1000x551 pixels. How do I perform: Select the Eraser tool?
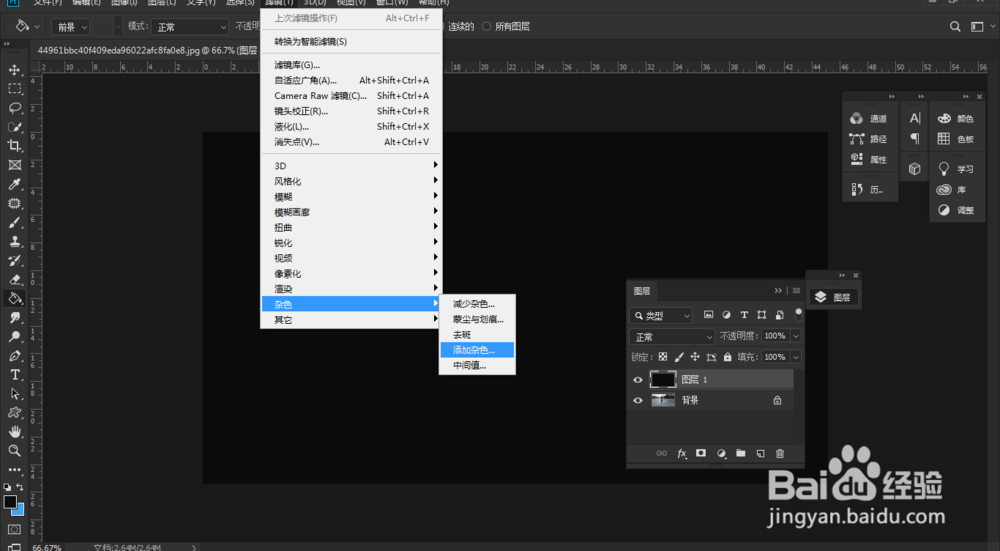[x=15, y=279]
